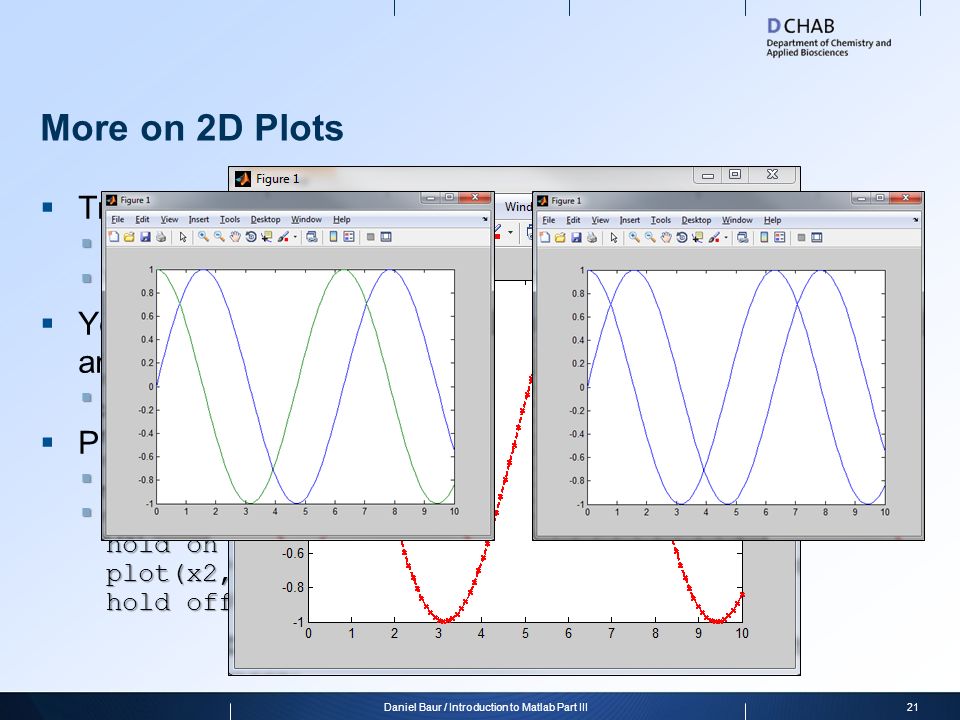Hide Plot Tools icon in right Figure window
This screenshot has width=960, height=720.
[801, 238]
